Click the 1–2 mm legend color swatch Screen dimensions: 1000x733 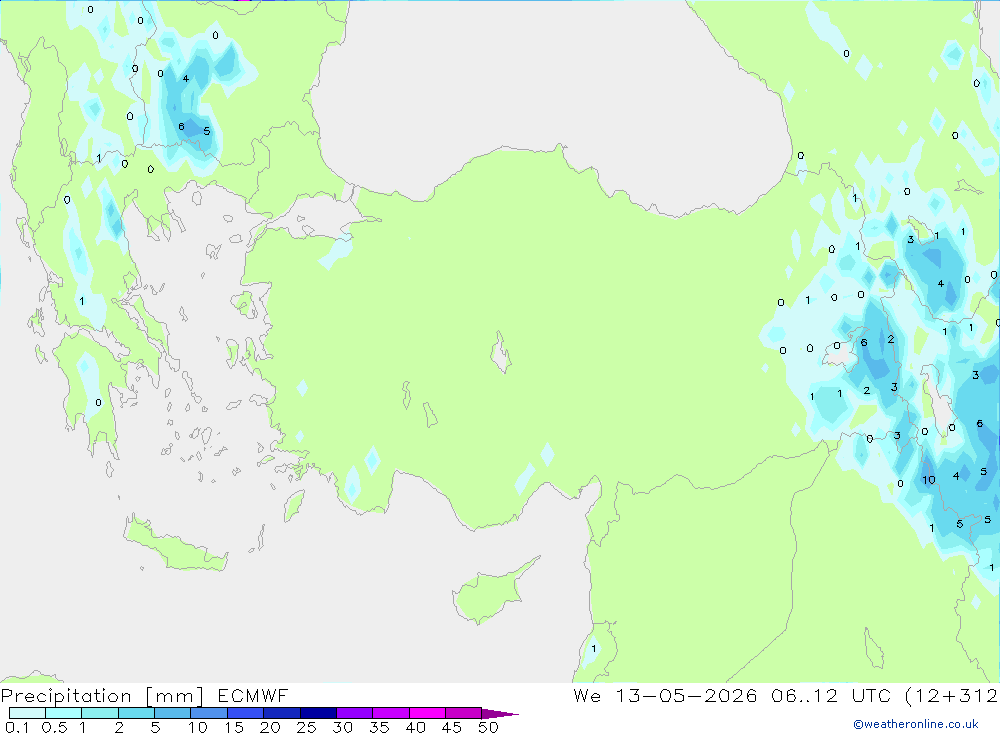pos(99,713)
